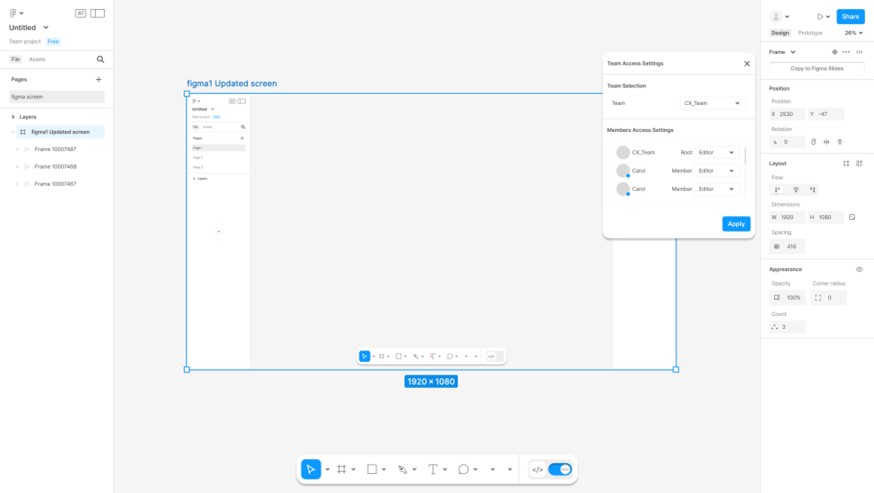Open the Editor dropdown for CX_Team root
The image size is (874, 493).
[717, 152]
